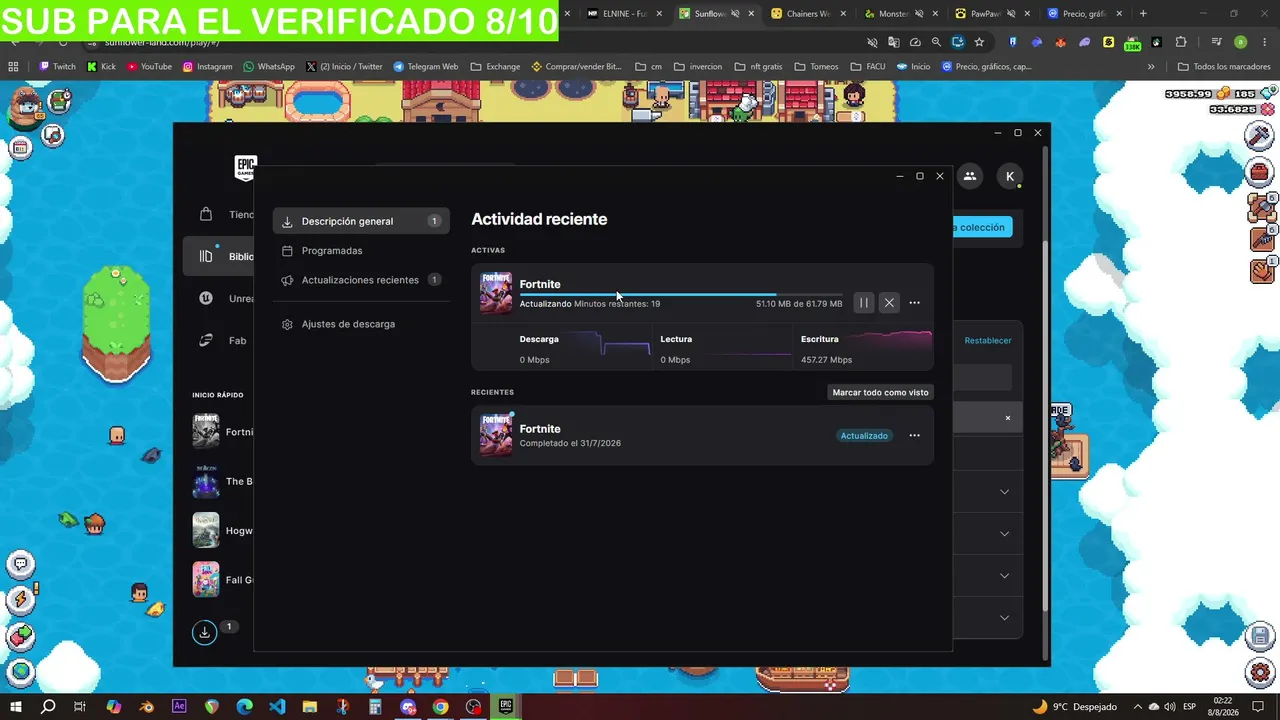Open the YouTube bookmark
Image resolution: width=1280 pixels, height=720 pixels.
click(x=149, y=67)
